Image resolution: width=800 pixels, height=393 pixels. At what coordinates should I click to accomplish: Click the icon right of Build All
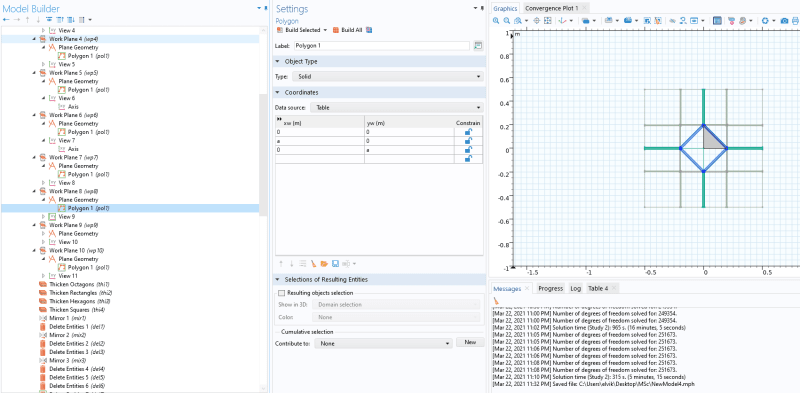pos(369,30)
